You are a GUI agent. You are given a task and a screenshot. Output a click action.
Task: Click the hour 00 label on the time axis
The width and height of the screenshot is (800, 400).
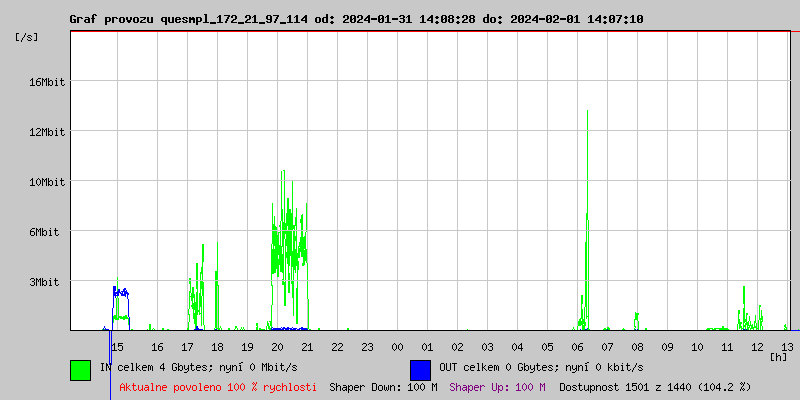[x=397, y=347]
